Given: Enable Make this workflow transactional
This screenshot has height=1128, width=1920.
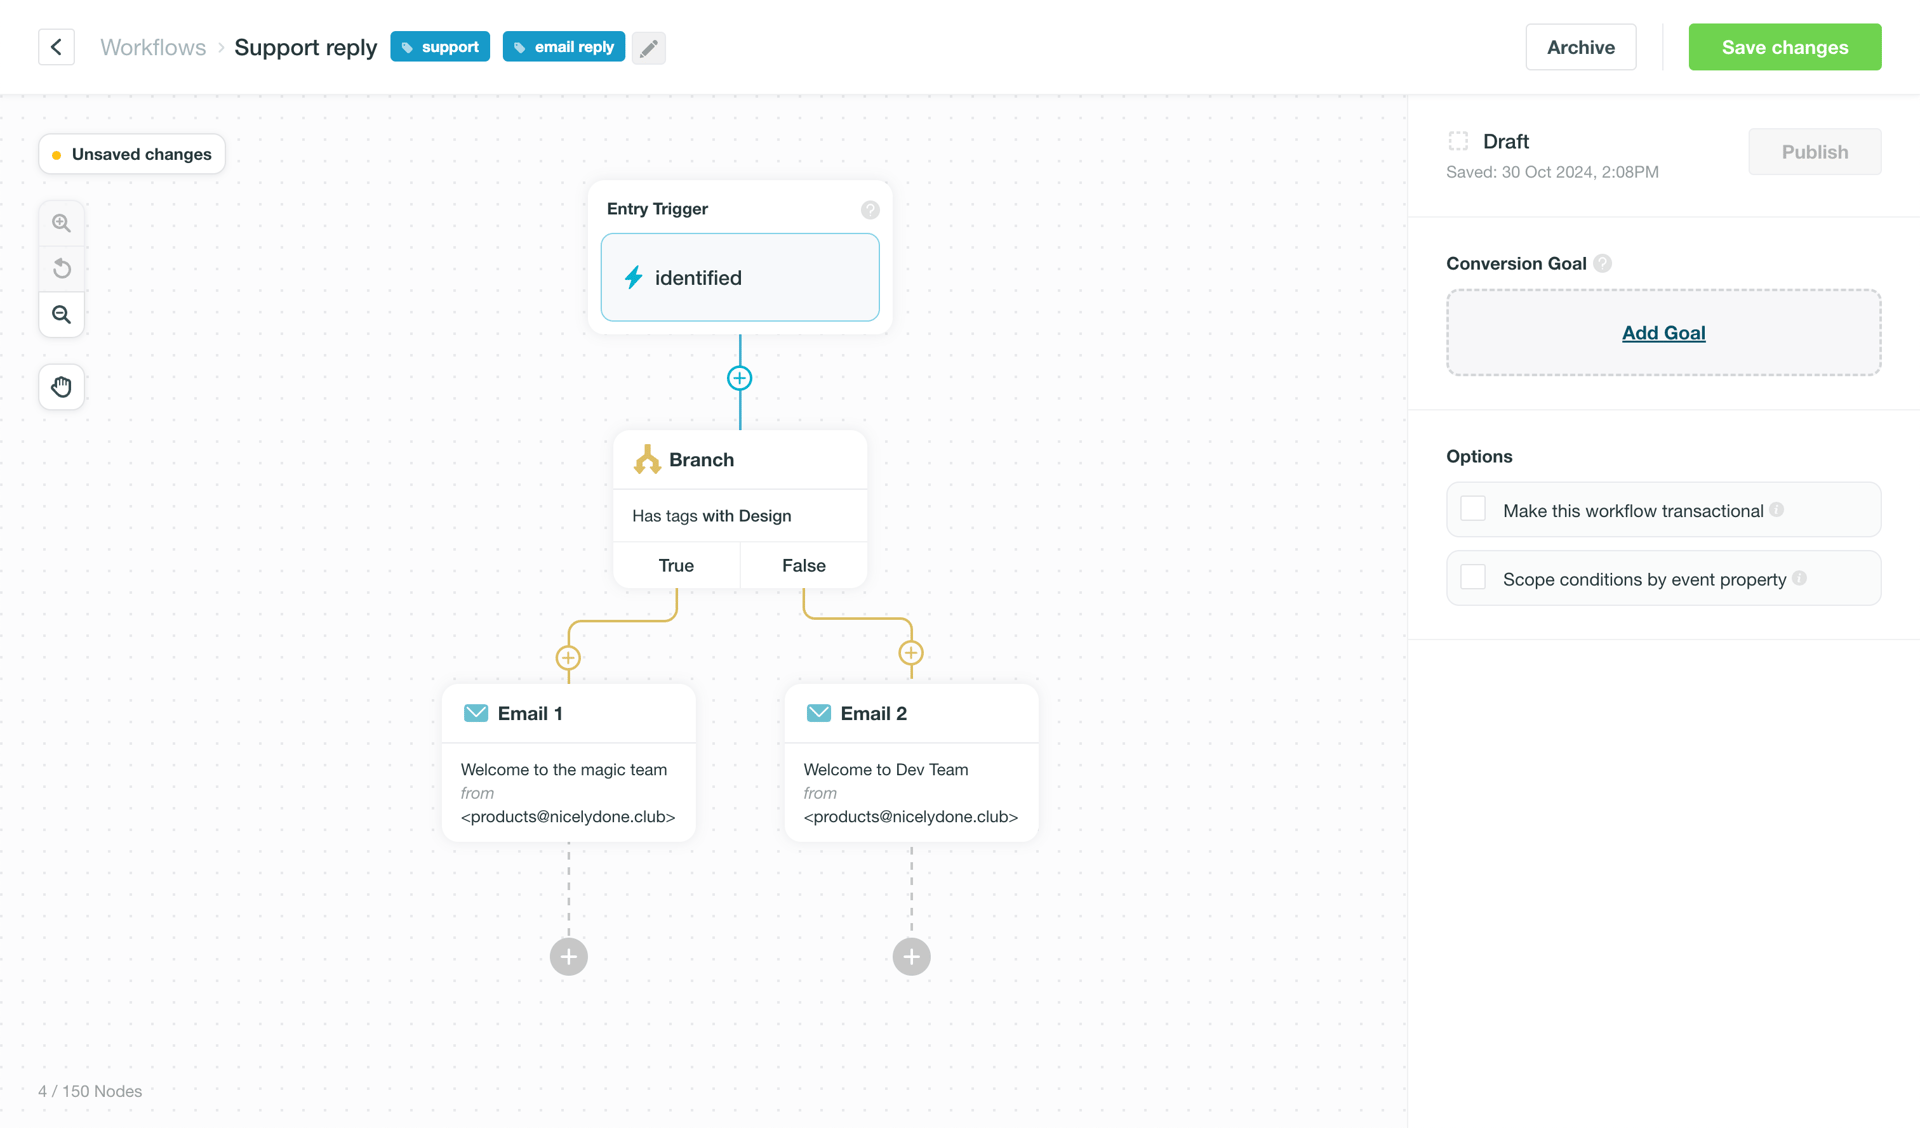Looking at the screenshot, I should [1472, 508].
